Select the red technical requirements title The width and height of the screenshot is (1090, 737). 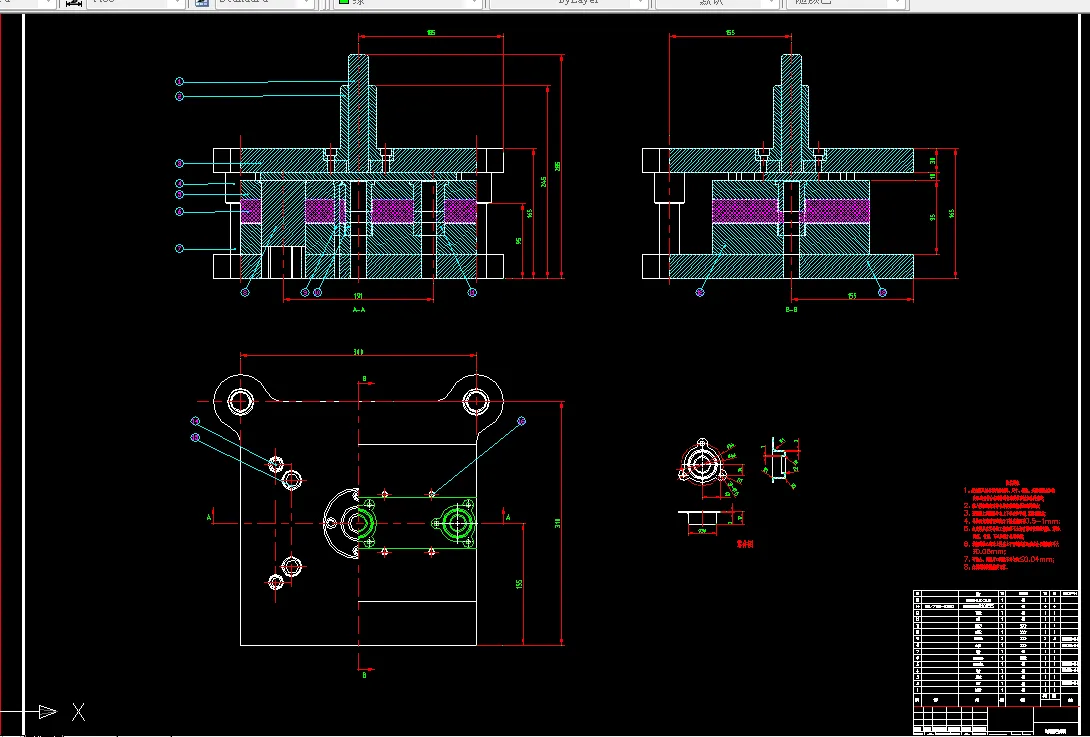[1013, 482]
